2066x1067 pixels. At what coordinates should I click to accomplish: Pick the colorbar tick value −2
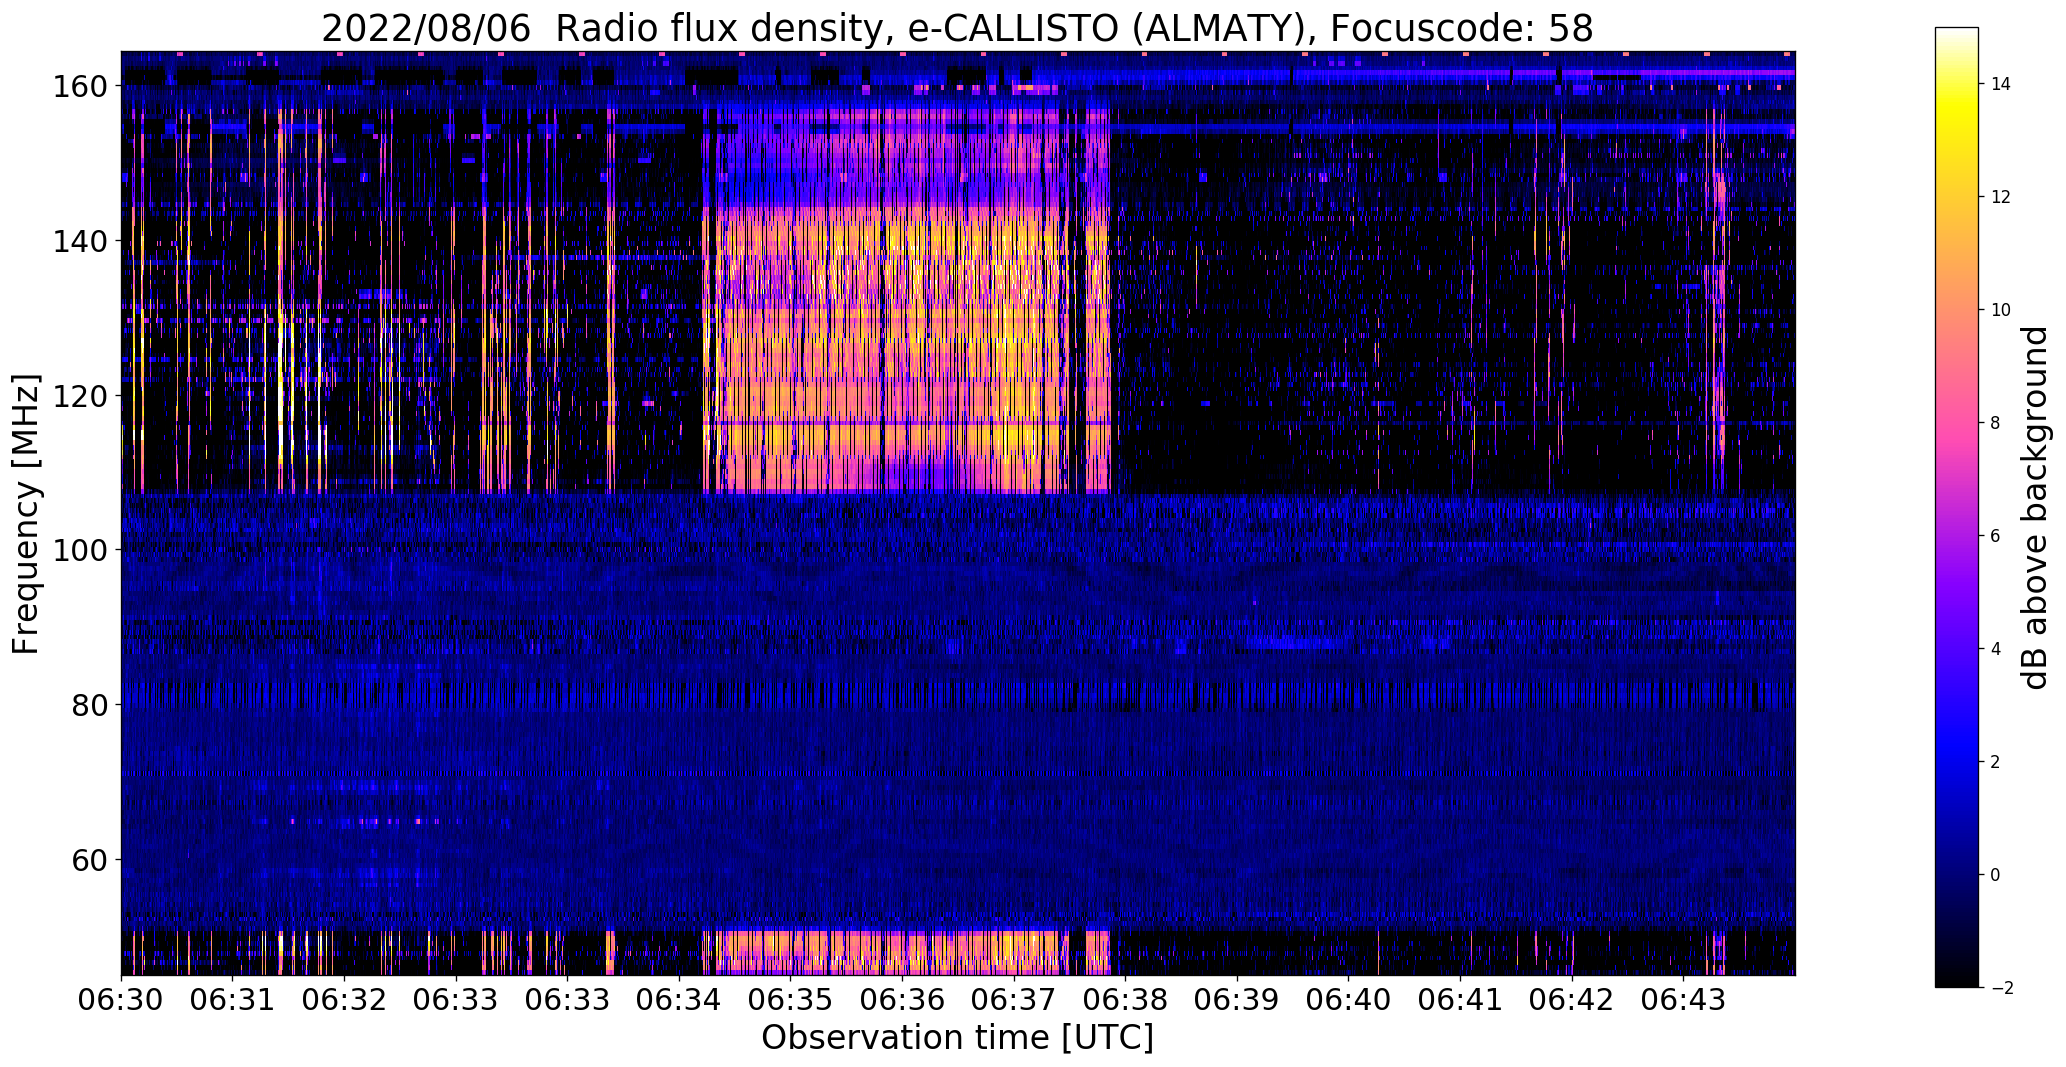[2001, 988]
